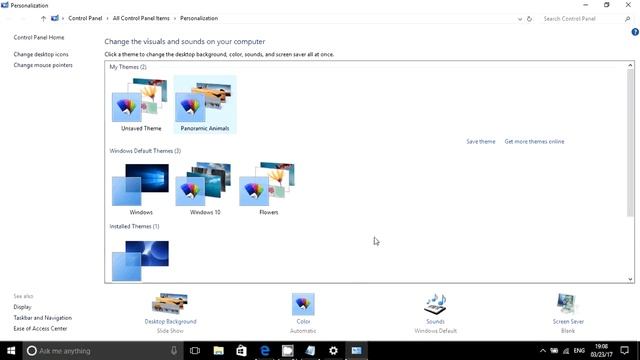Click All Control Panel Items breadcrumb
Viewport: 640px width, 360px height.
click(x=141, y=18)
